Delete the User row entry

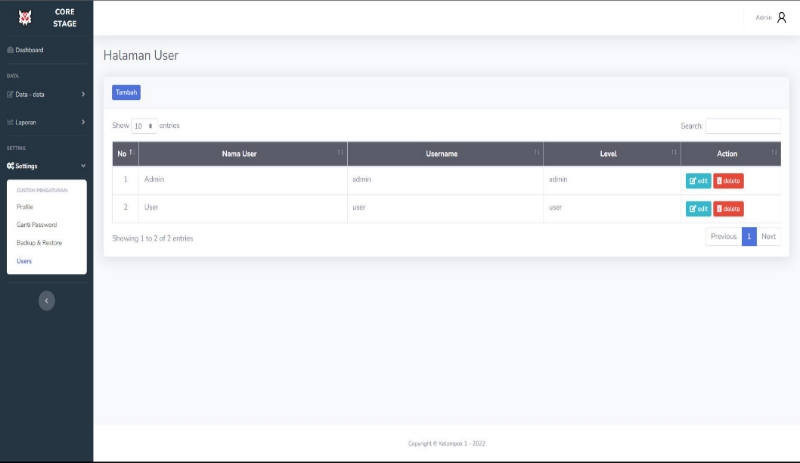click(728, 209)
